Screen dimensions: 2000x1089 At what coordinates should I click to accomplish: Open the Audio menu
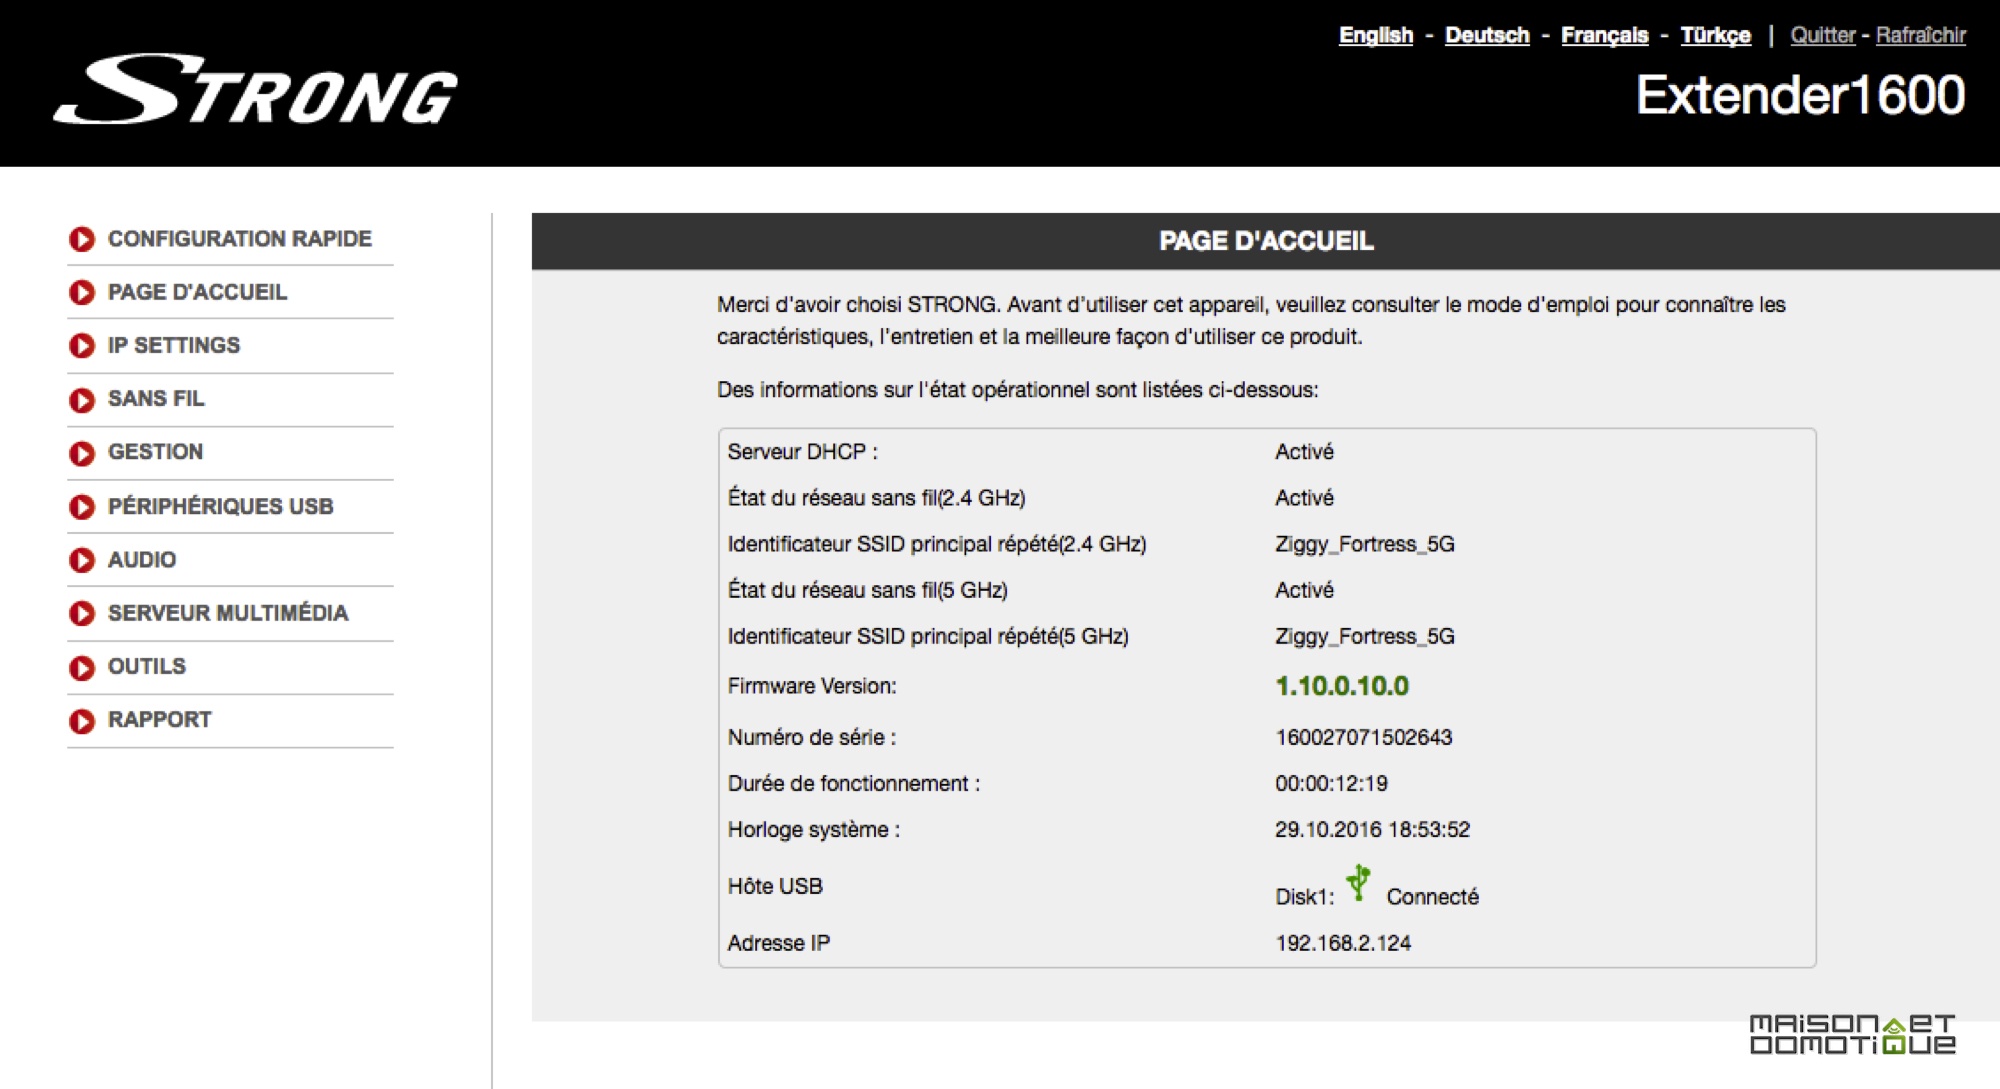point(142,559)
